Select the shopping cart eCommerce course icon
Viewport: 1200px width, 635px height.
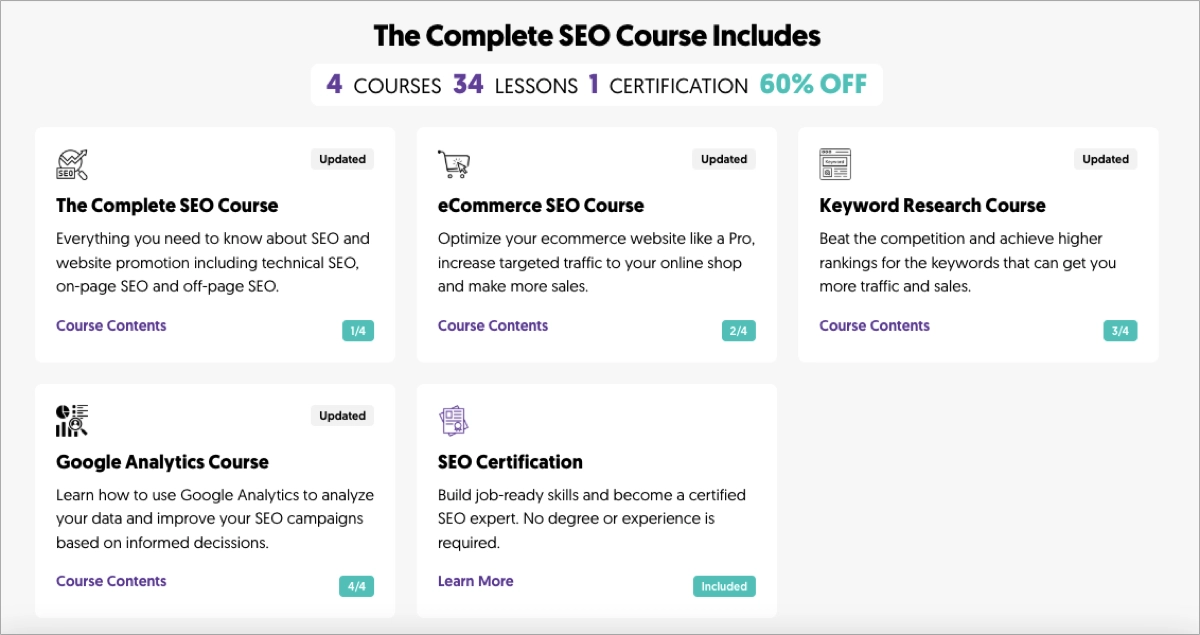[x=452, y=163]
